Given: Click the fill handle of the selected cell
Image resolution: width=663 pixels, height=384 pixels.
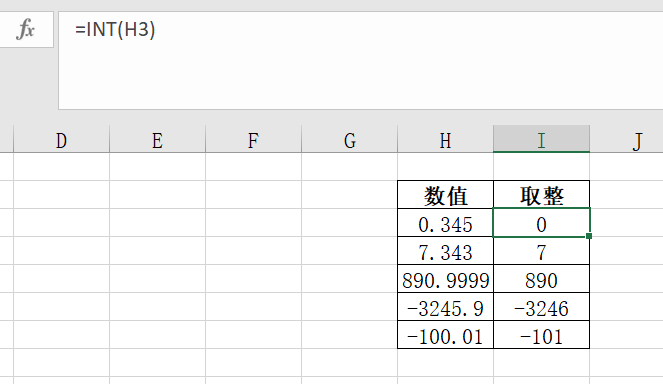Looking at the screenshot, I should (589, 236).
